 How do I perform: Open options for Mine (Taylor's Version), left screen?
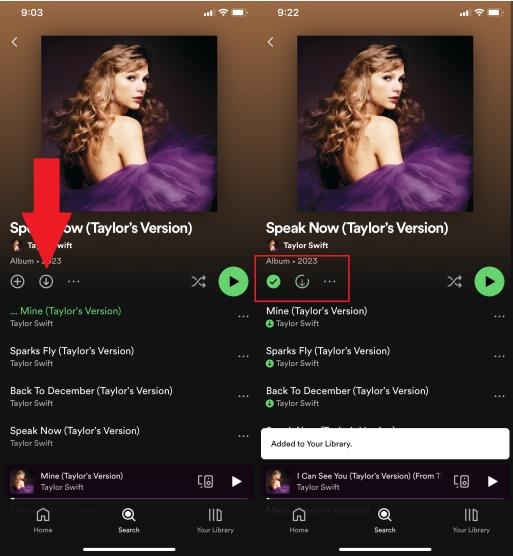click(x=243, y=316)
